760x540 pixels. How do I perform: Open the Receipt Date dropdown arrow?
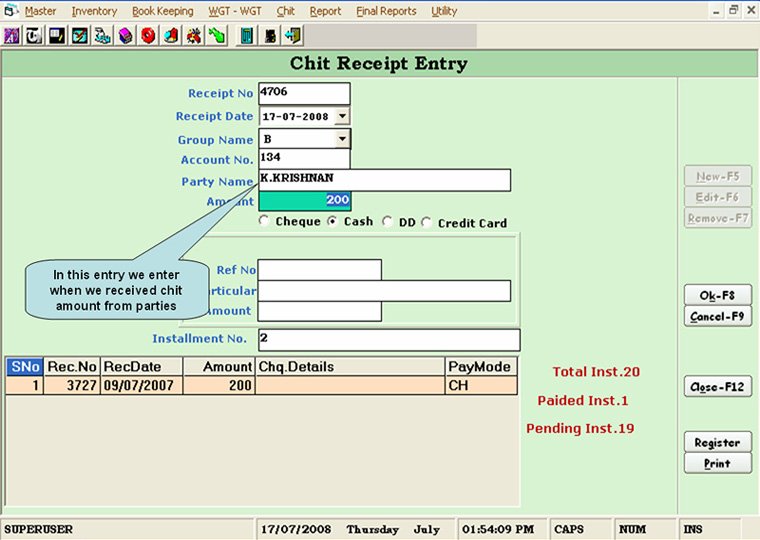pyautogui.click(x=342, y=117)
